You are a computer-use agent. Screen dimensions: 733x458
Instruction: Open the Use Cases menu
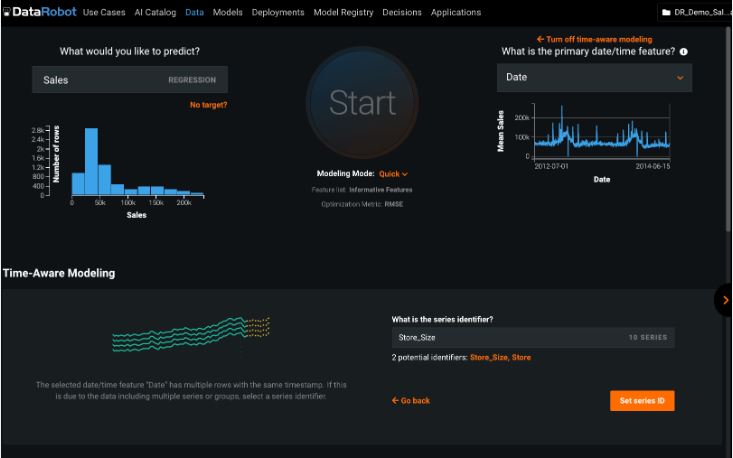[x=104, y=13]
